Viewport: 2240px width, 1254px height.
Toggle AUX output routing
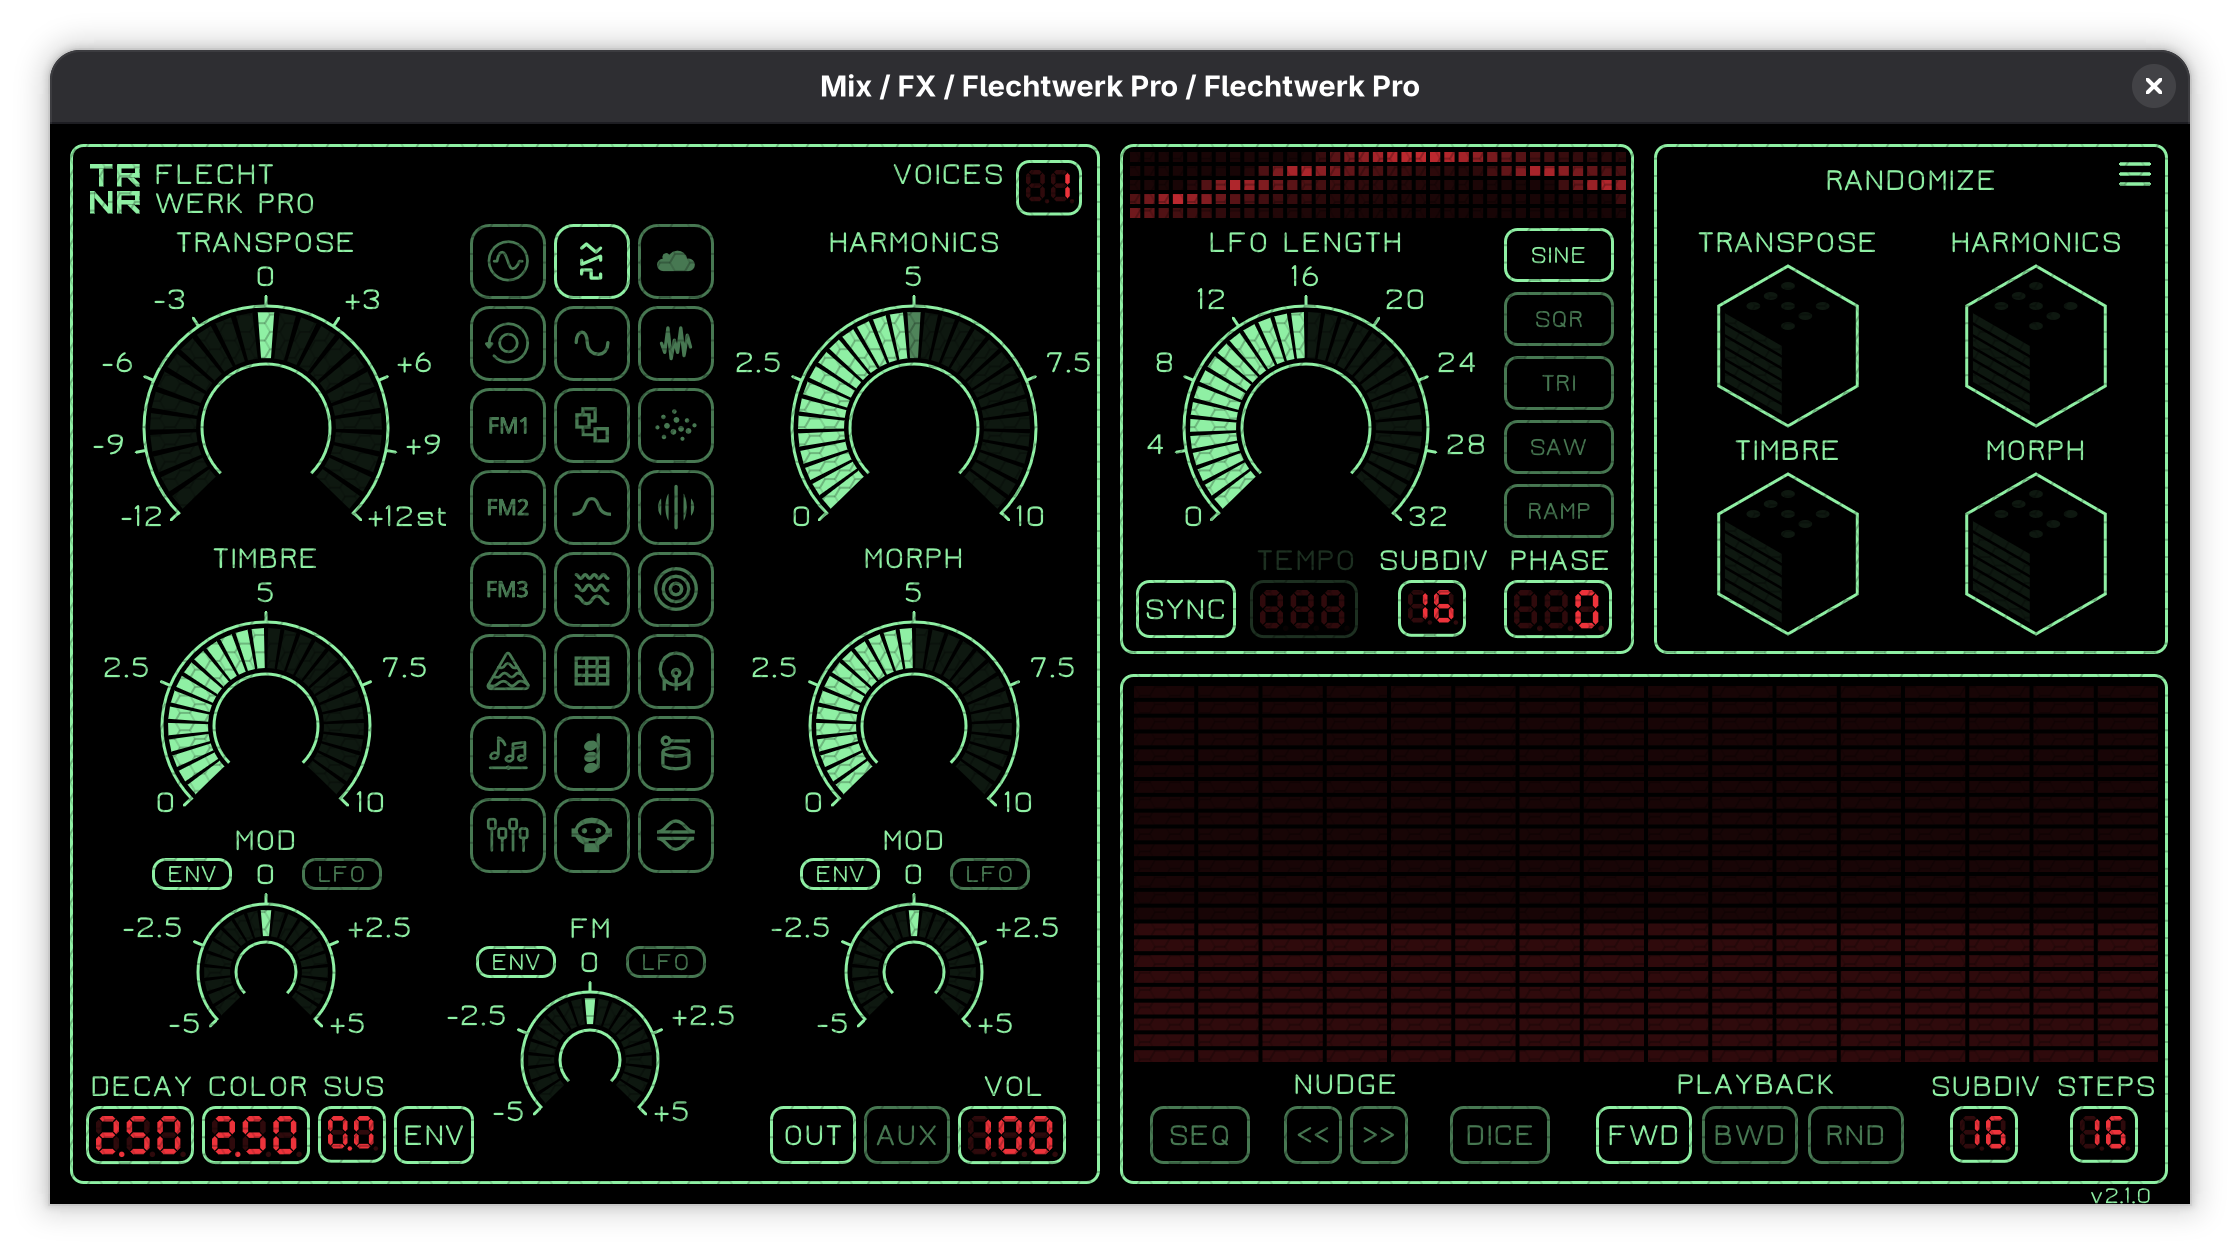tap(906, 1135)
